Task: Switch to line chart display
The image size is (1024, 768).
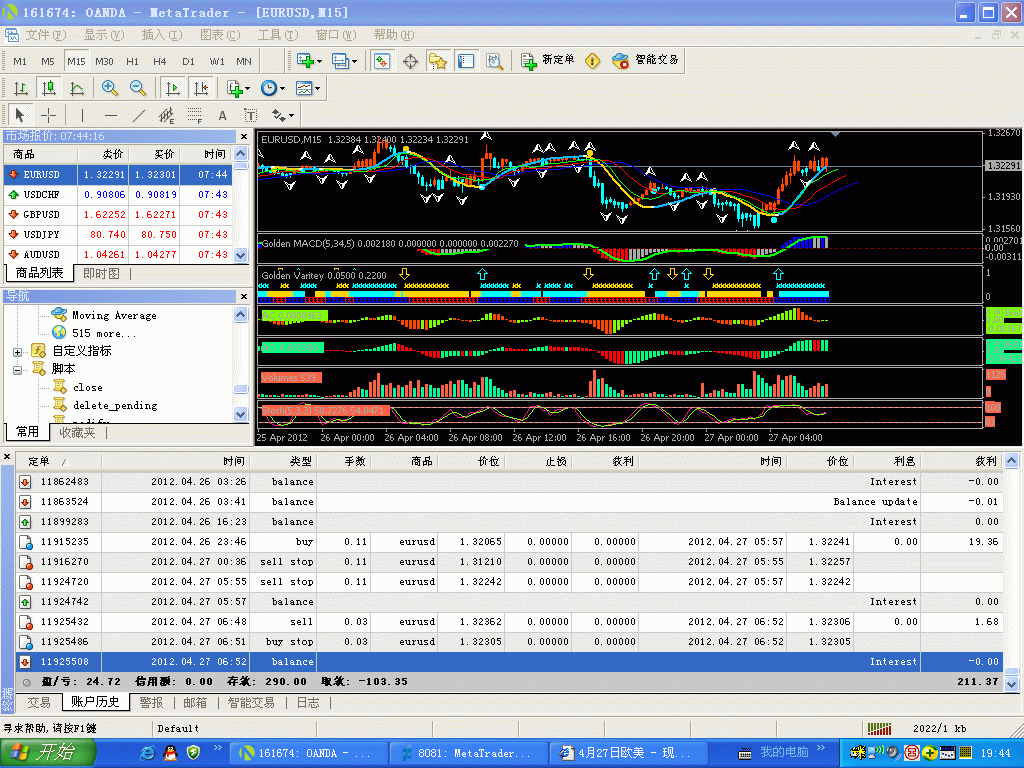Action: click(76, 88)
